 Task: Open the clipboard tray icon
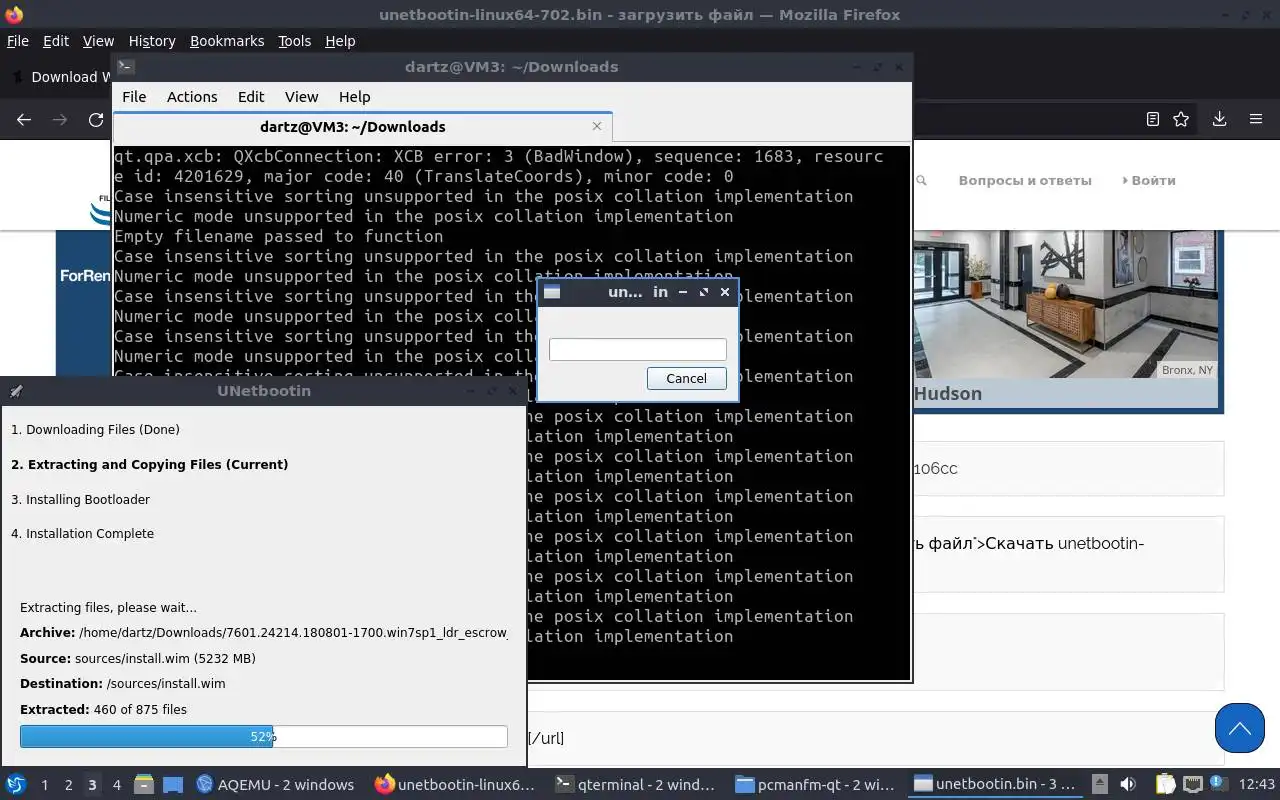(1165, 784)
